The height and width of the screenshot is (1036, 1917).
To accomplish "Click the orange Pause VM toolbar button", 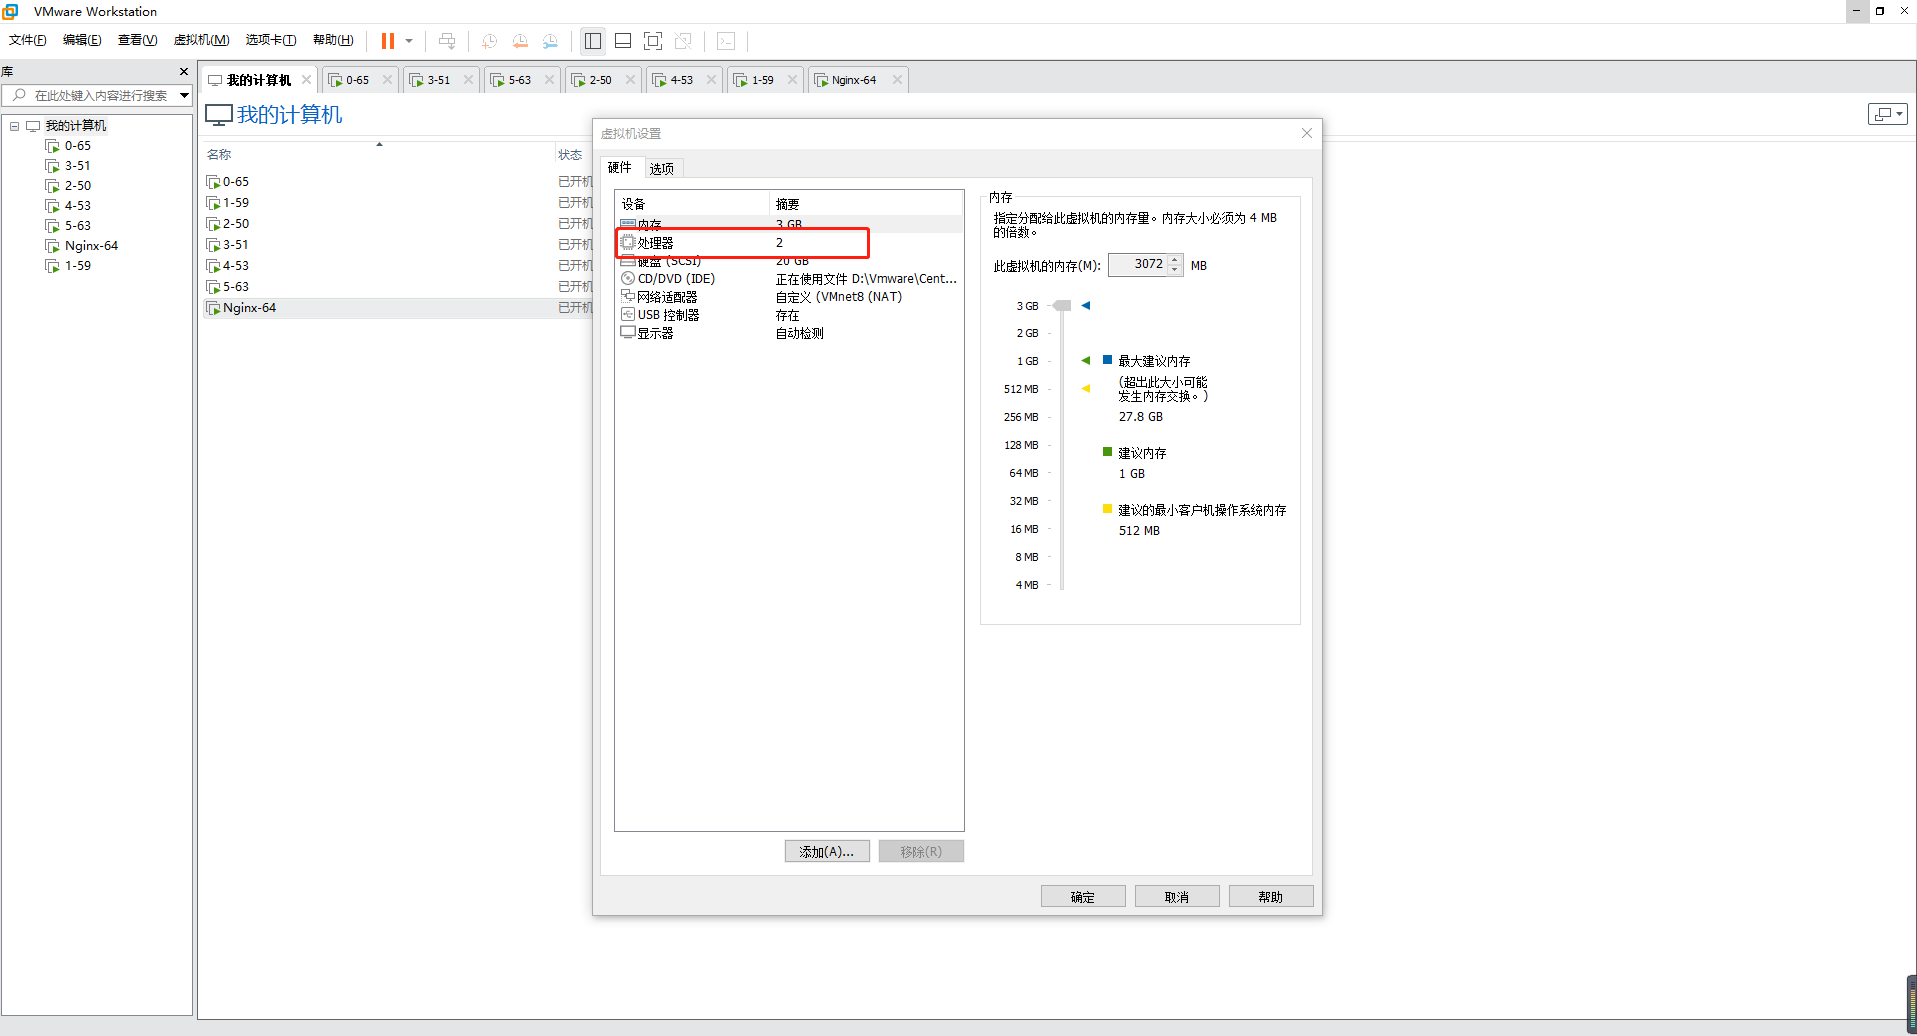I will coord(388,41).
